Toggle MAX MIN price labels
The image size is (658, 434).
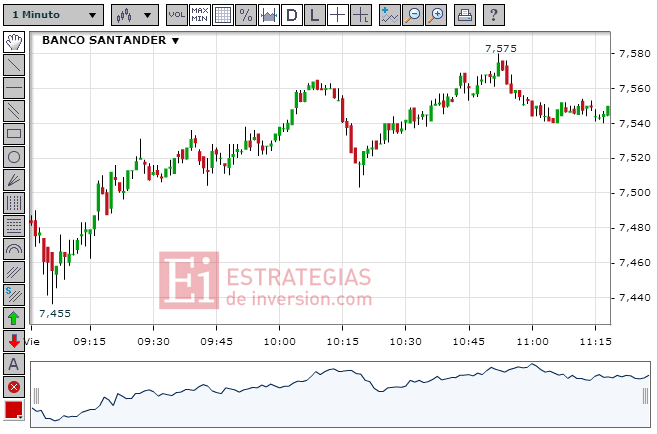click(200, 15)
